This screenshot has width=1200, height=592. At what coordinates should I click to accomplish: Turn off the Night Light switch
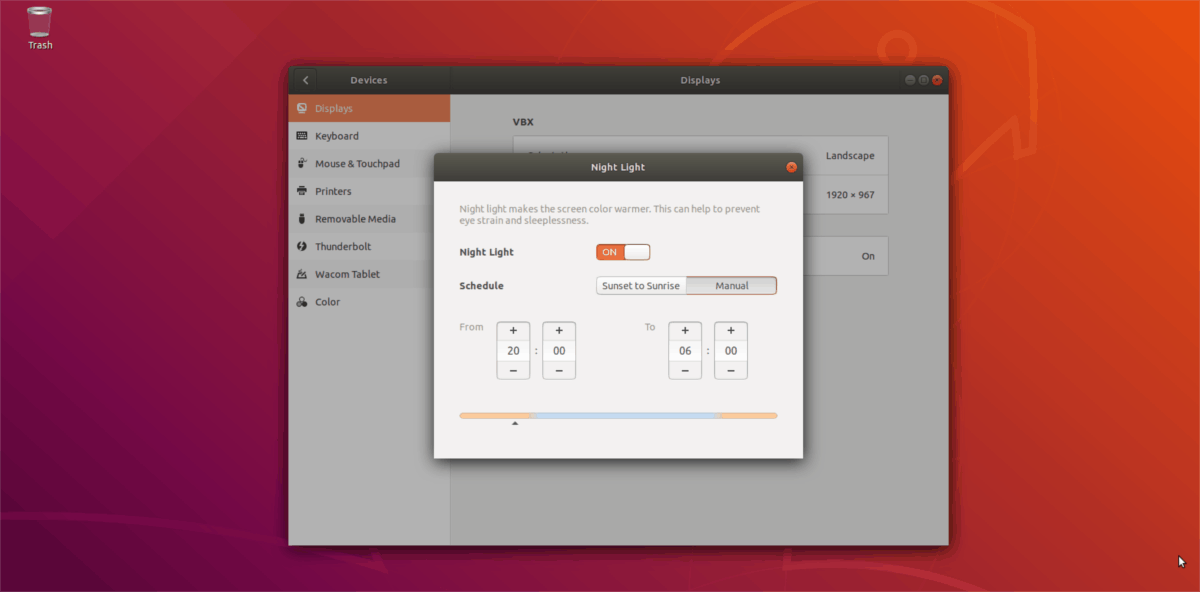click(x=623, y=252)
